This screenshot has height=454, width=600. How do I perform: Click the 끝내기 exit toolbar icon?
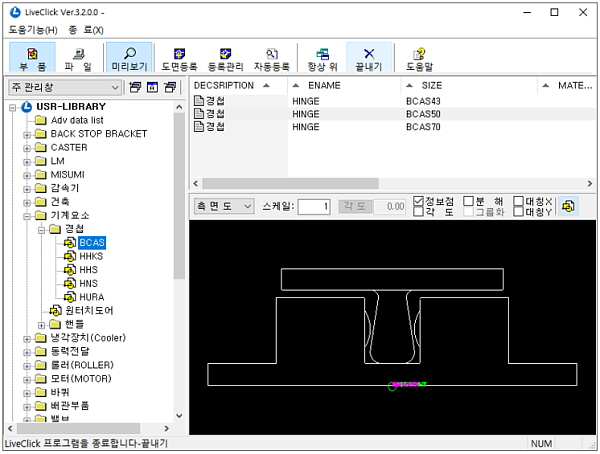[369, 58]
